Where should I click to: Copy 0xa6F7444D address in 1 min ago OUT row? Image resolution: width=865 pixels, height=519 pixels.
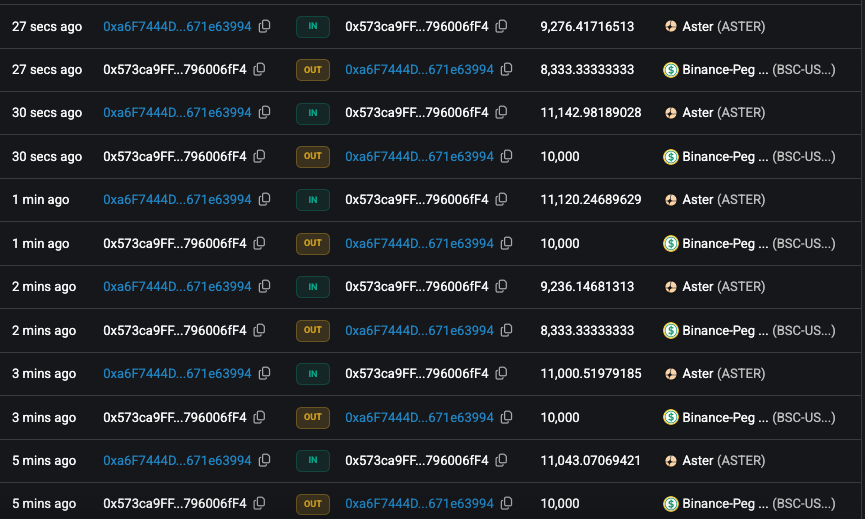tap(506, 243)
